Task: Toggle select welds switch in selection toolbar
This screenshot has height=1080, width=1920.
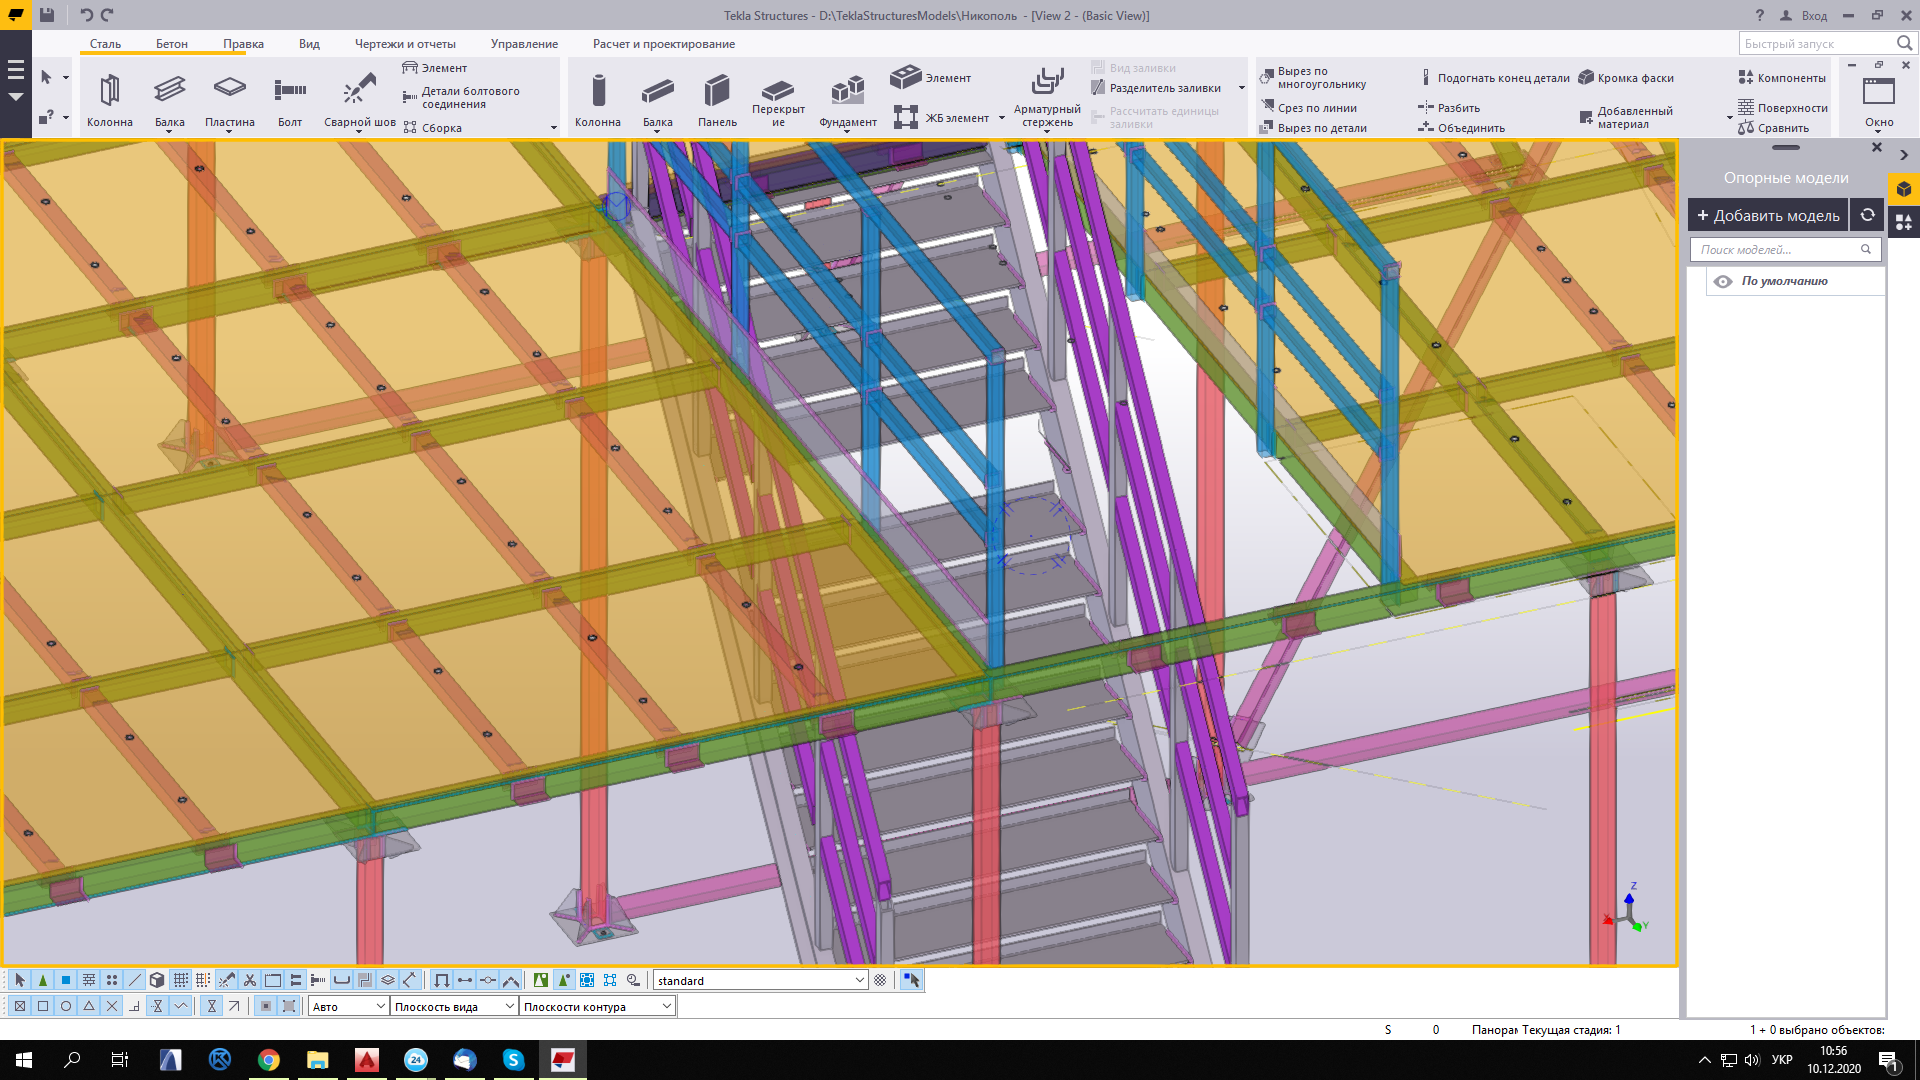Action: point(227,980)
